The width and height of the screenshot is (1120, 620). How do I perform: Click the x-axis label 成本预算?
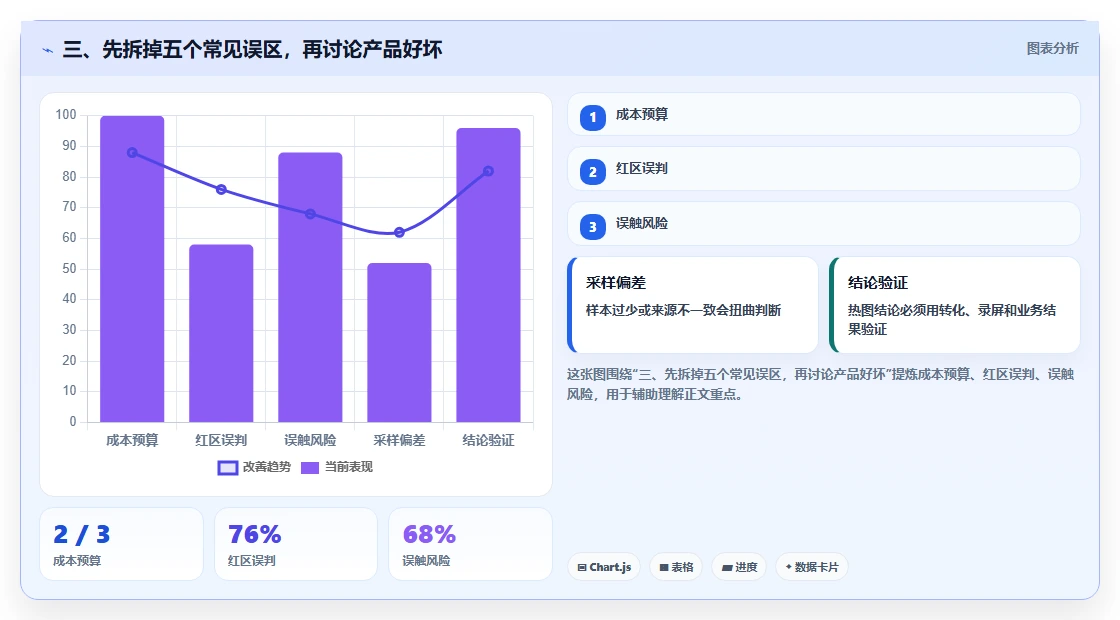tap(132, 440)
